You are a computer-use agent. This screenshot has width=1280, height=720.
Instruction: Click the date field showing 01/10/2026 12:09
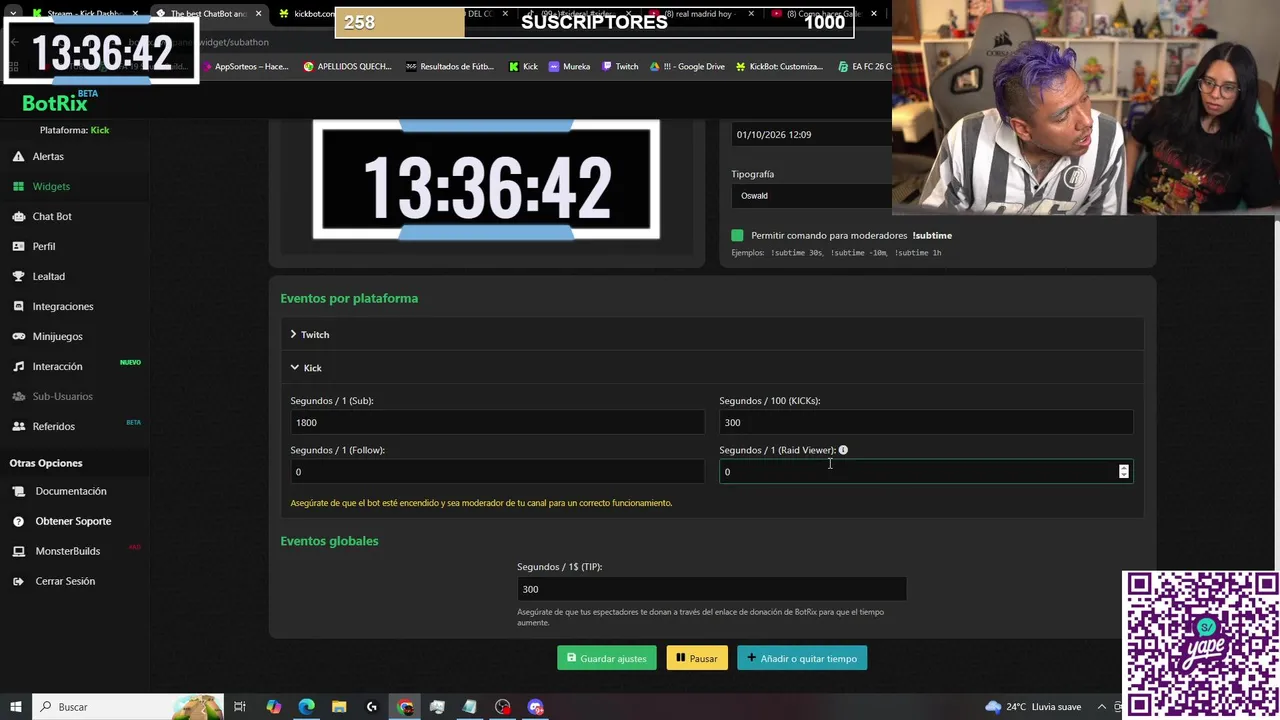812,134
